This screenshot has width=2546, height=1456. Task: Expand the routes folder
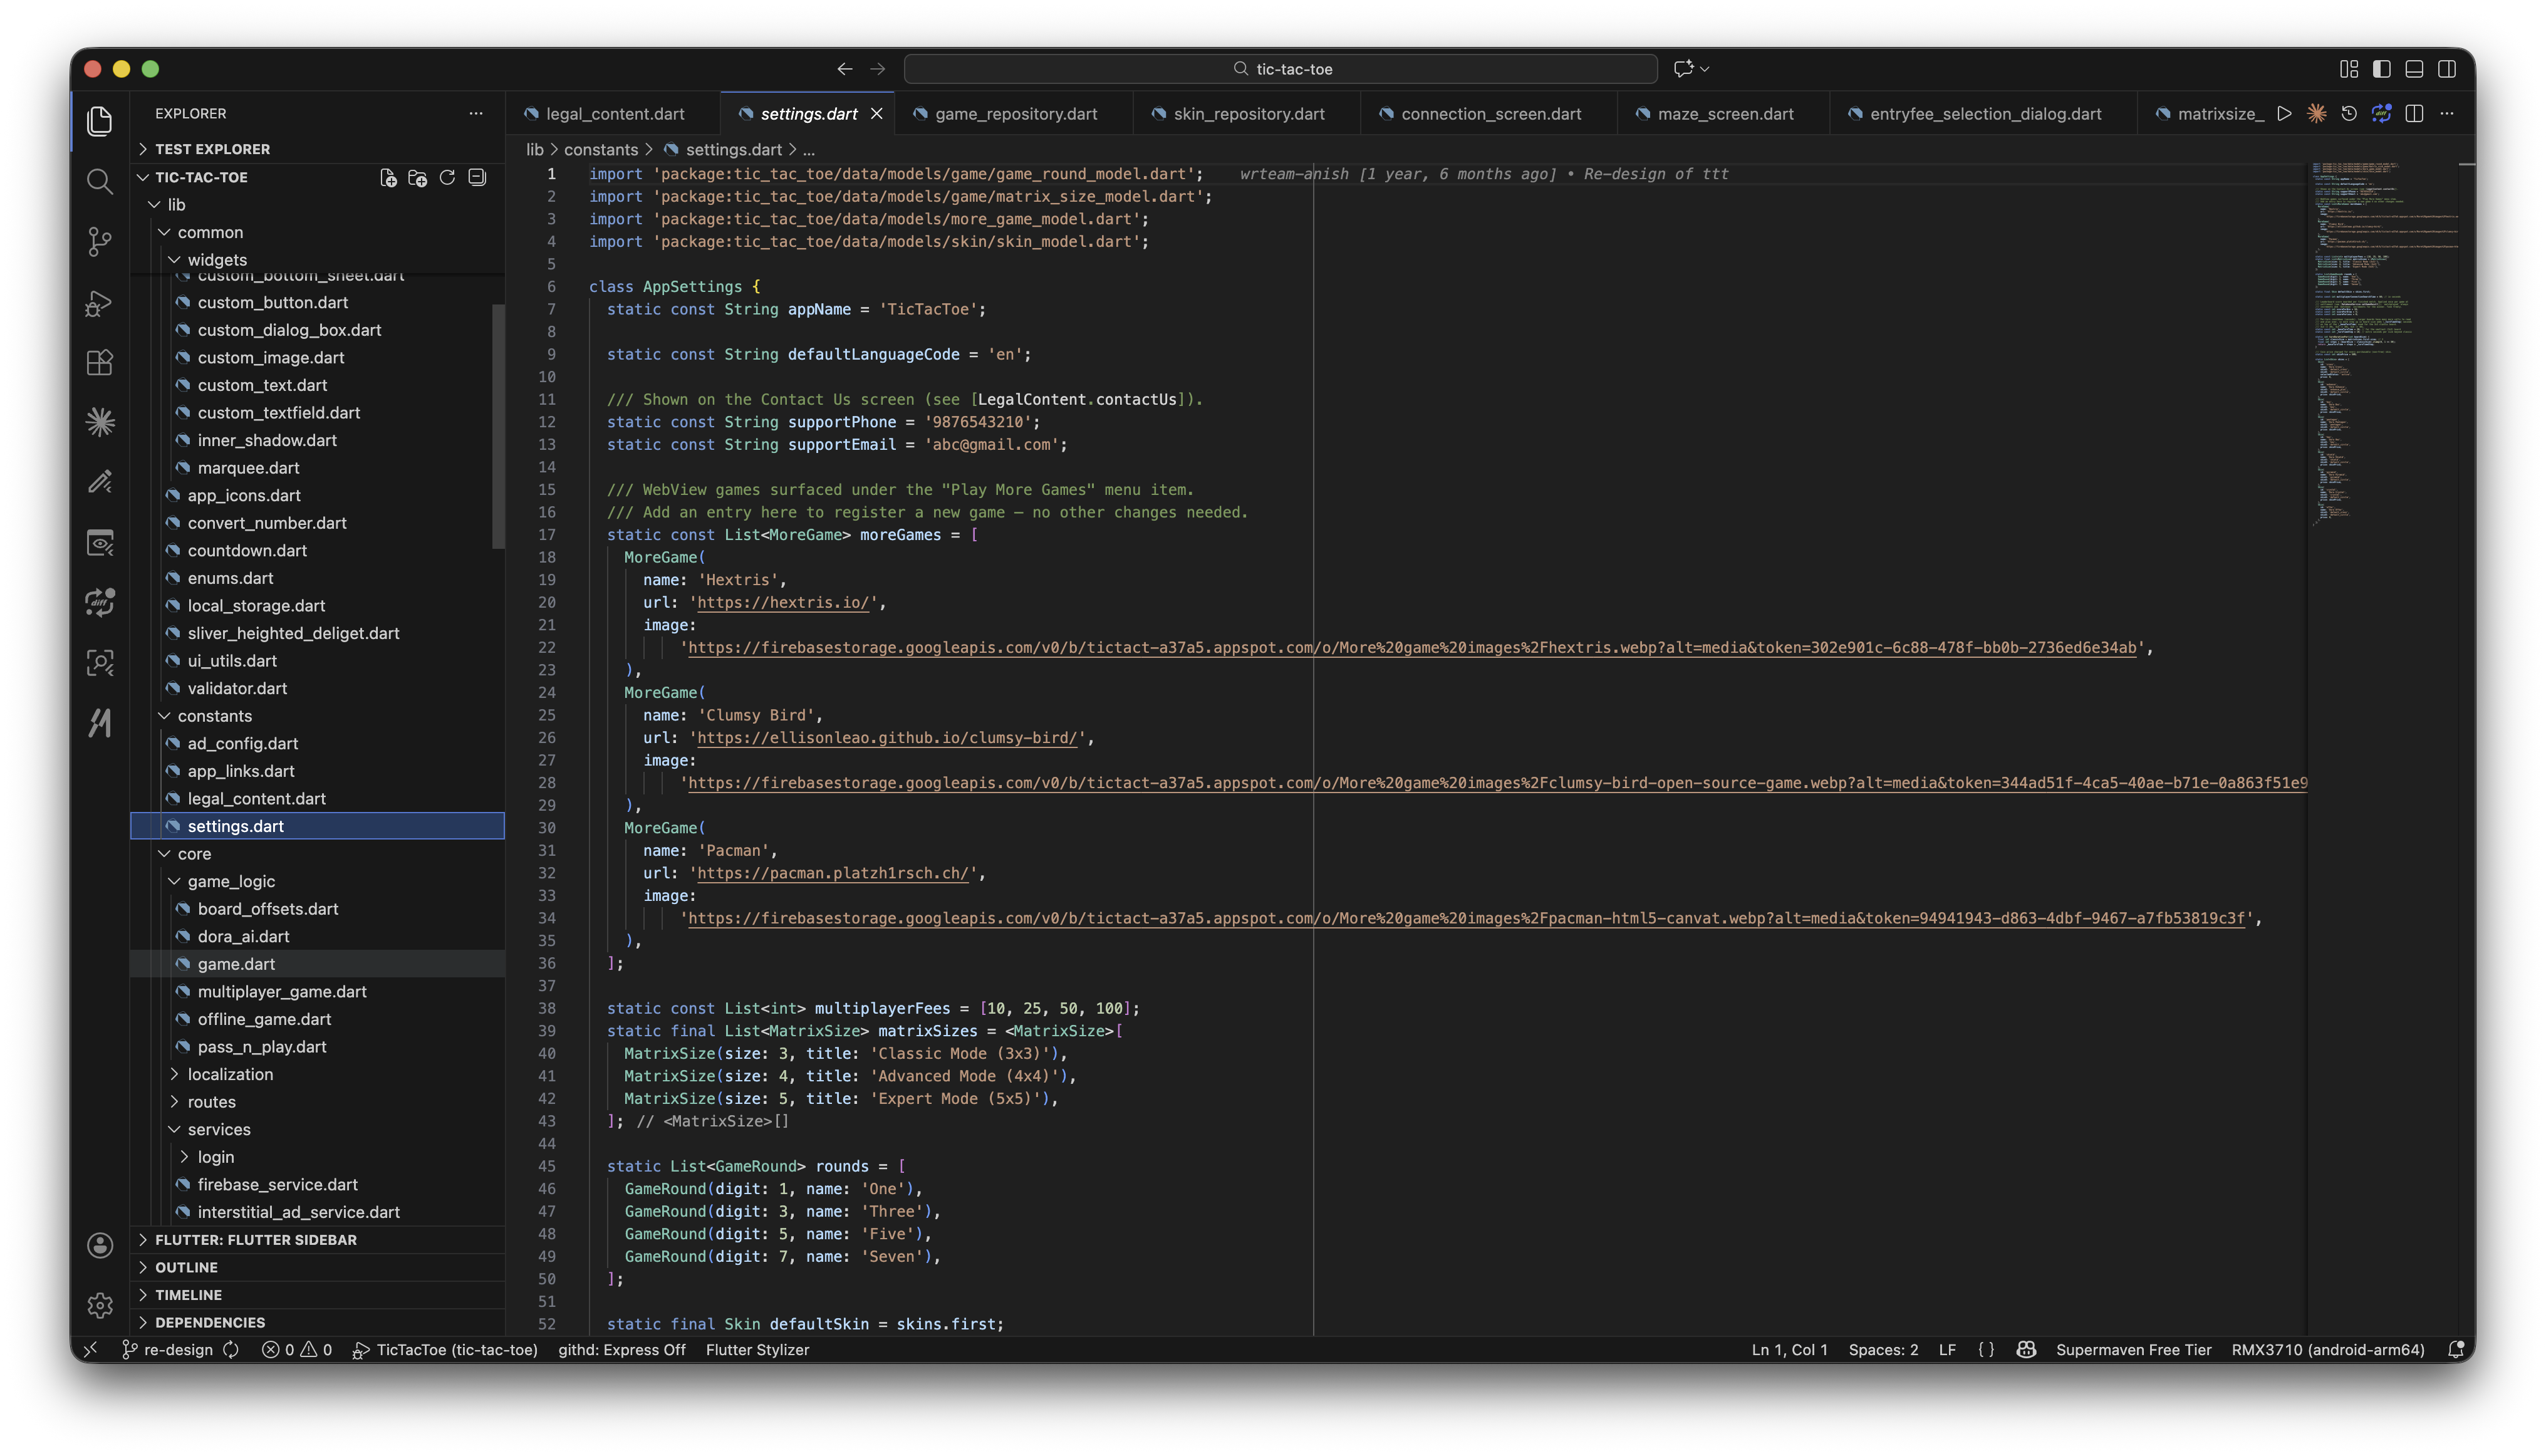tap(174, 1102)
